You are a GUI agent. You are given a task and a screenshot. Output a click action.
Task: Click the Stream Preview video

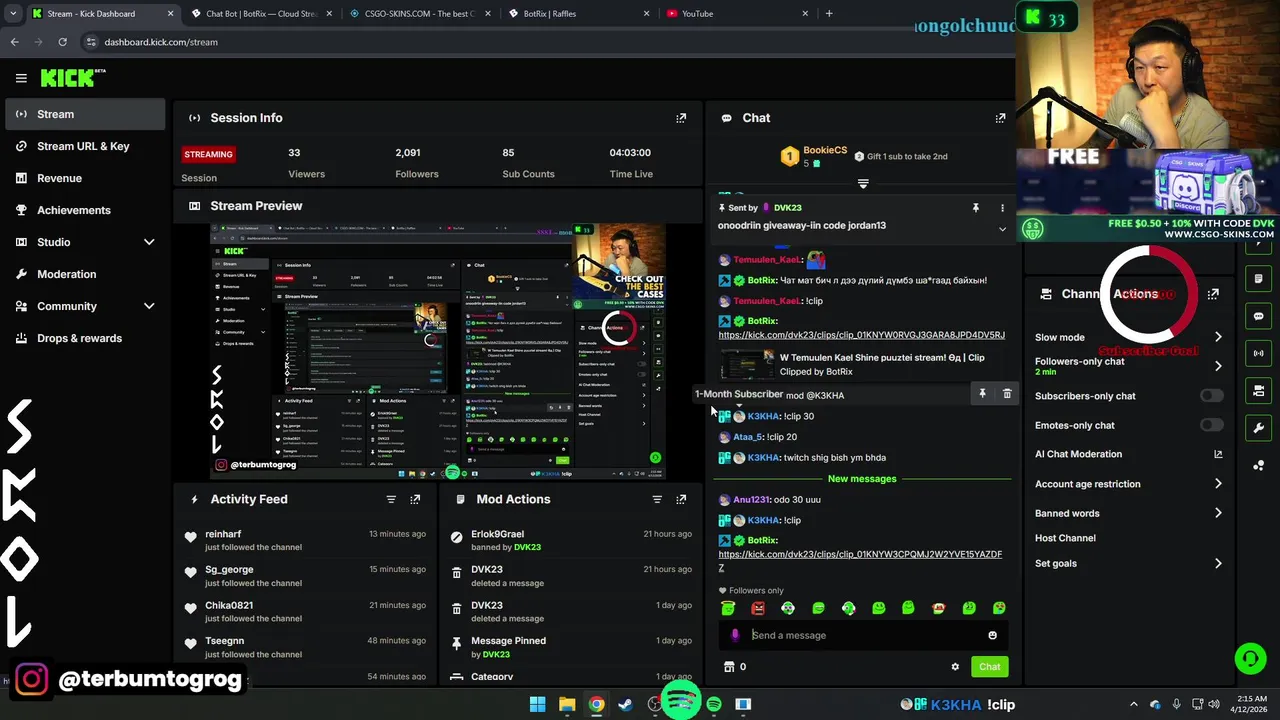coord(438,350)
